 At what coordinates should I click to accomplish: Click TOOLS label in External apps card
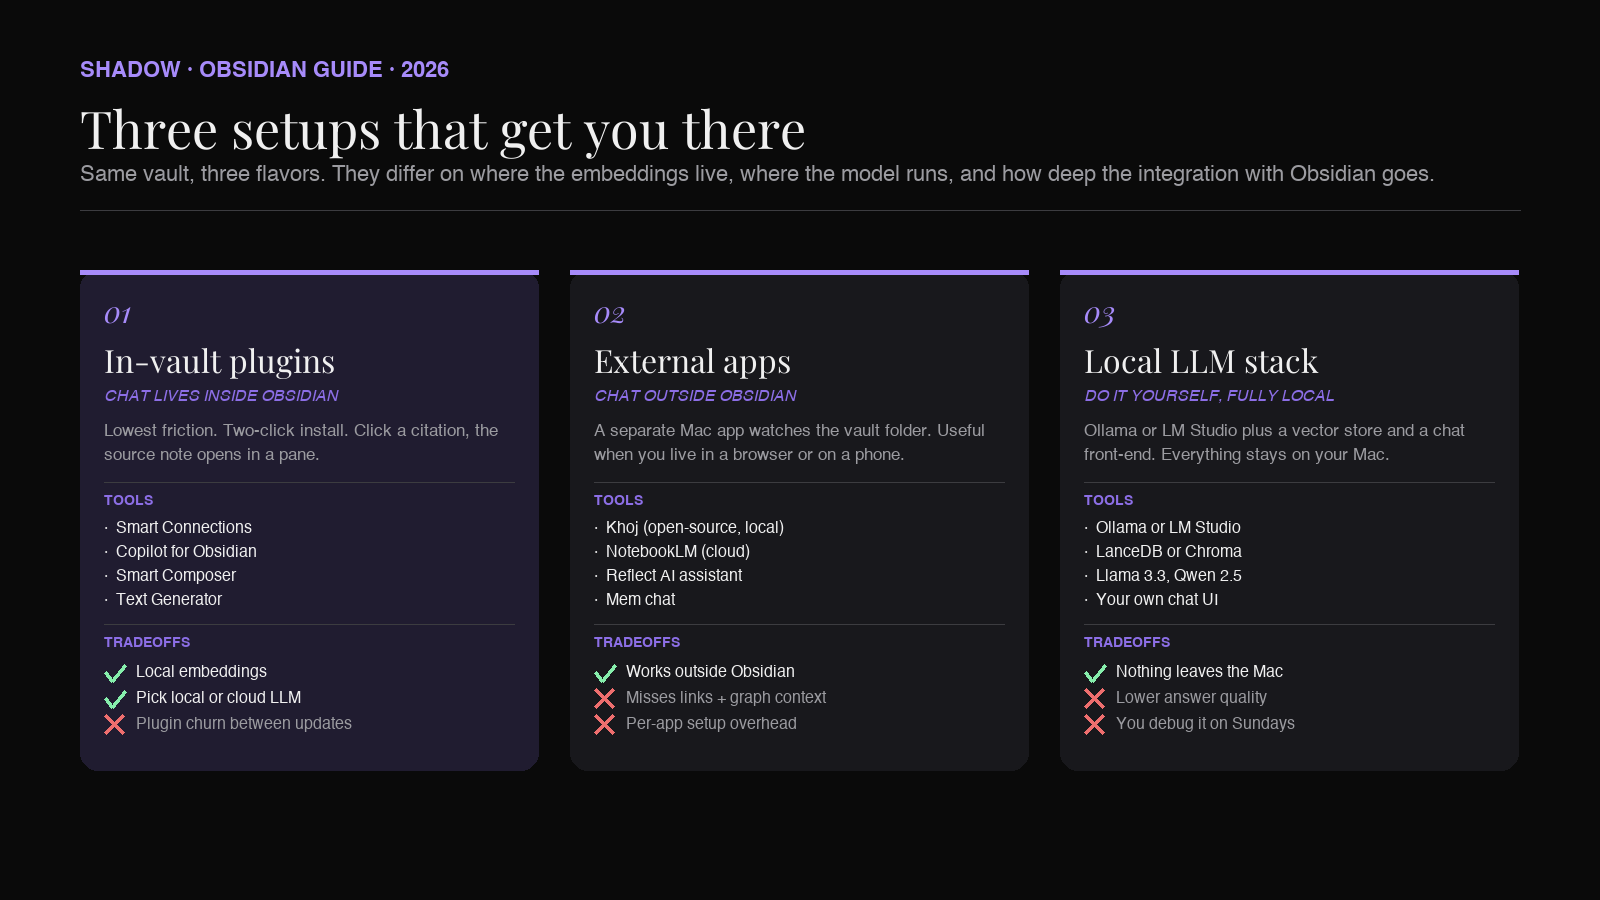[618, 500]
